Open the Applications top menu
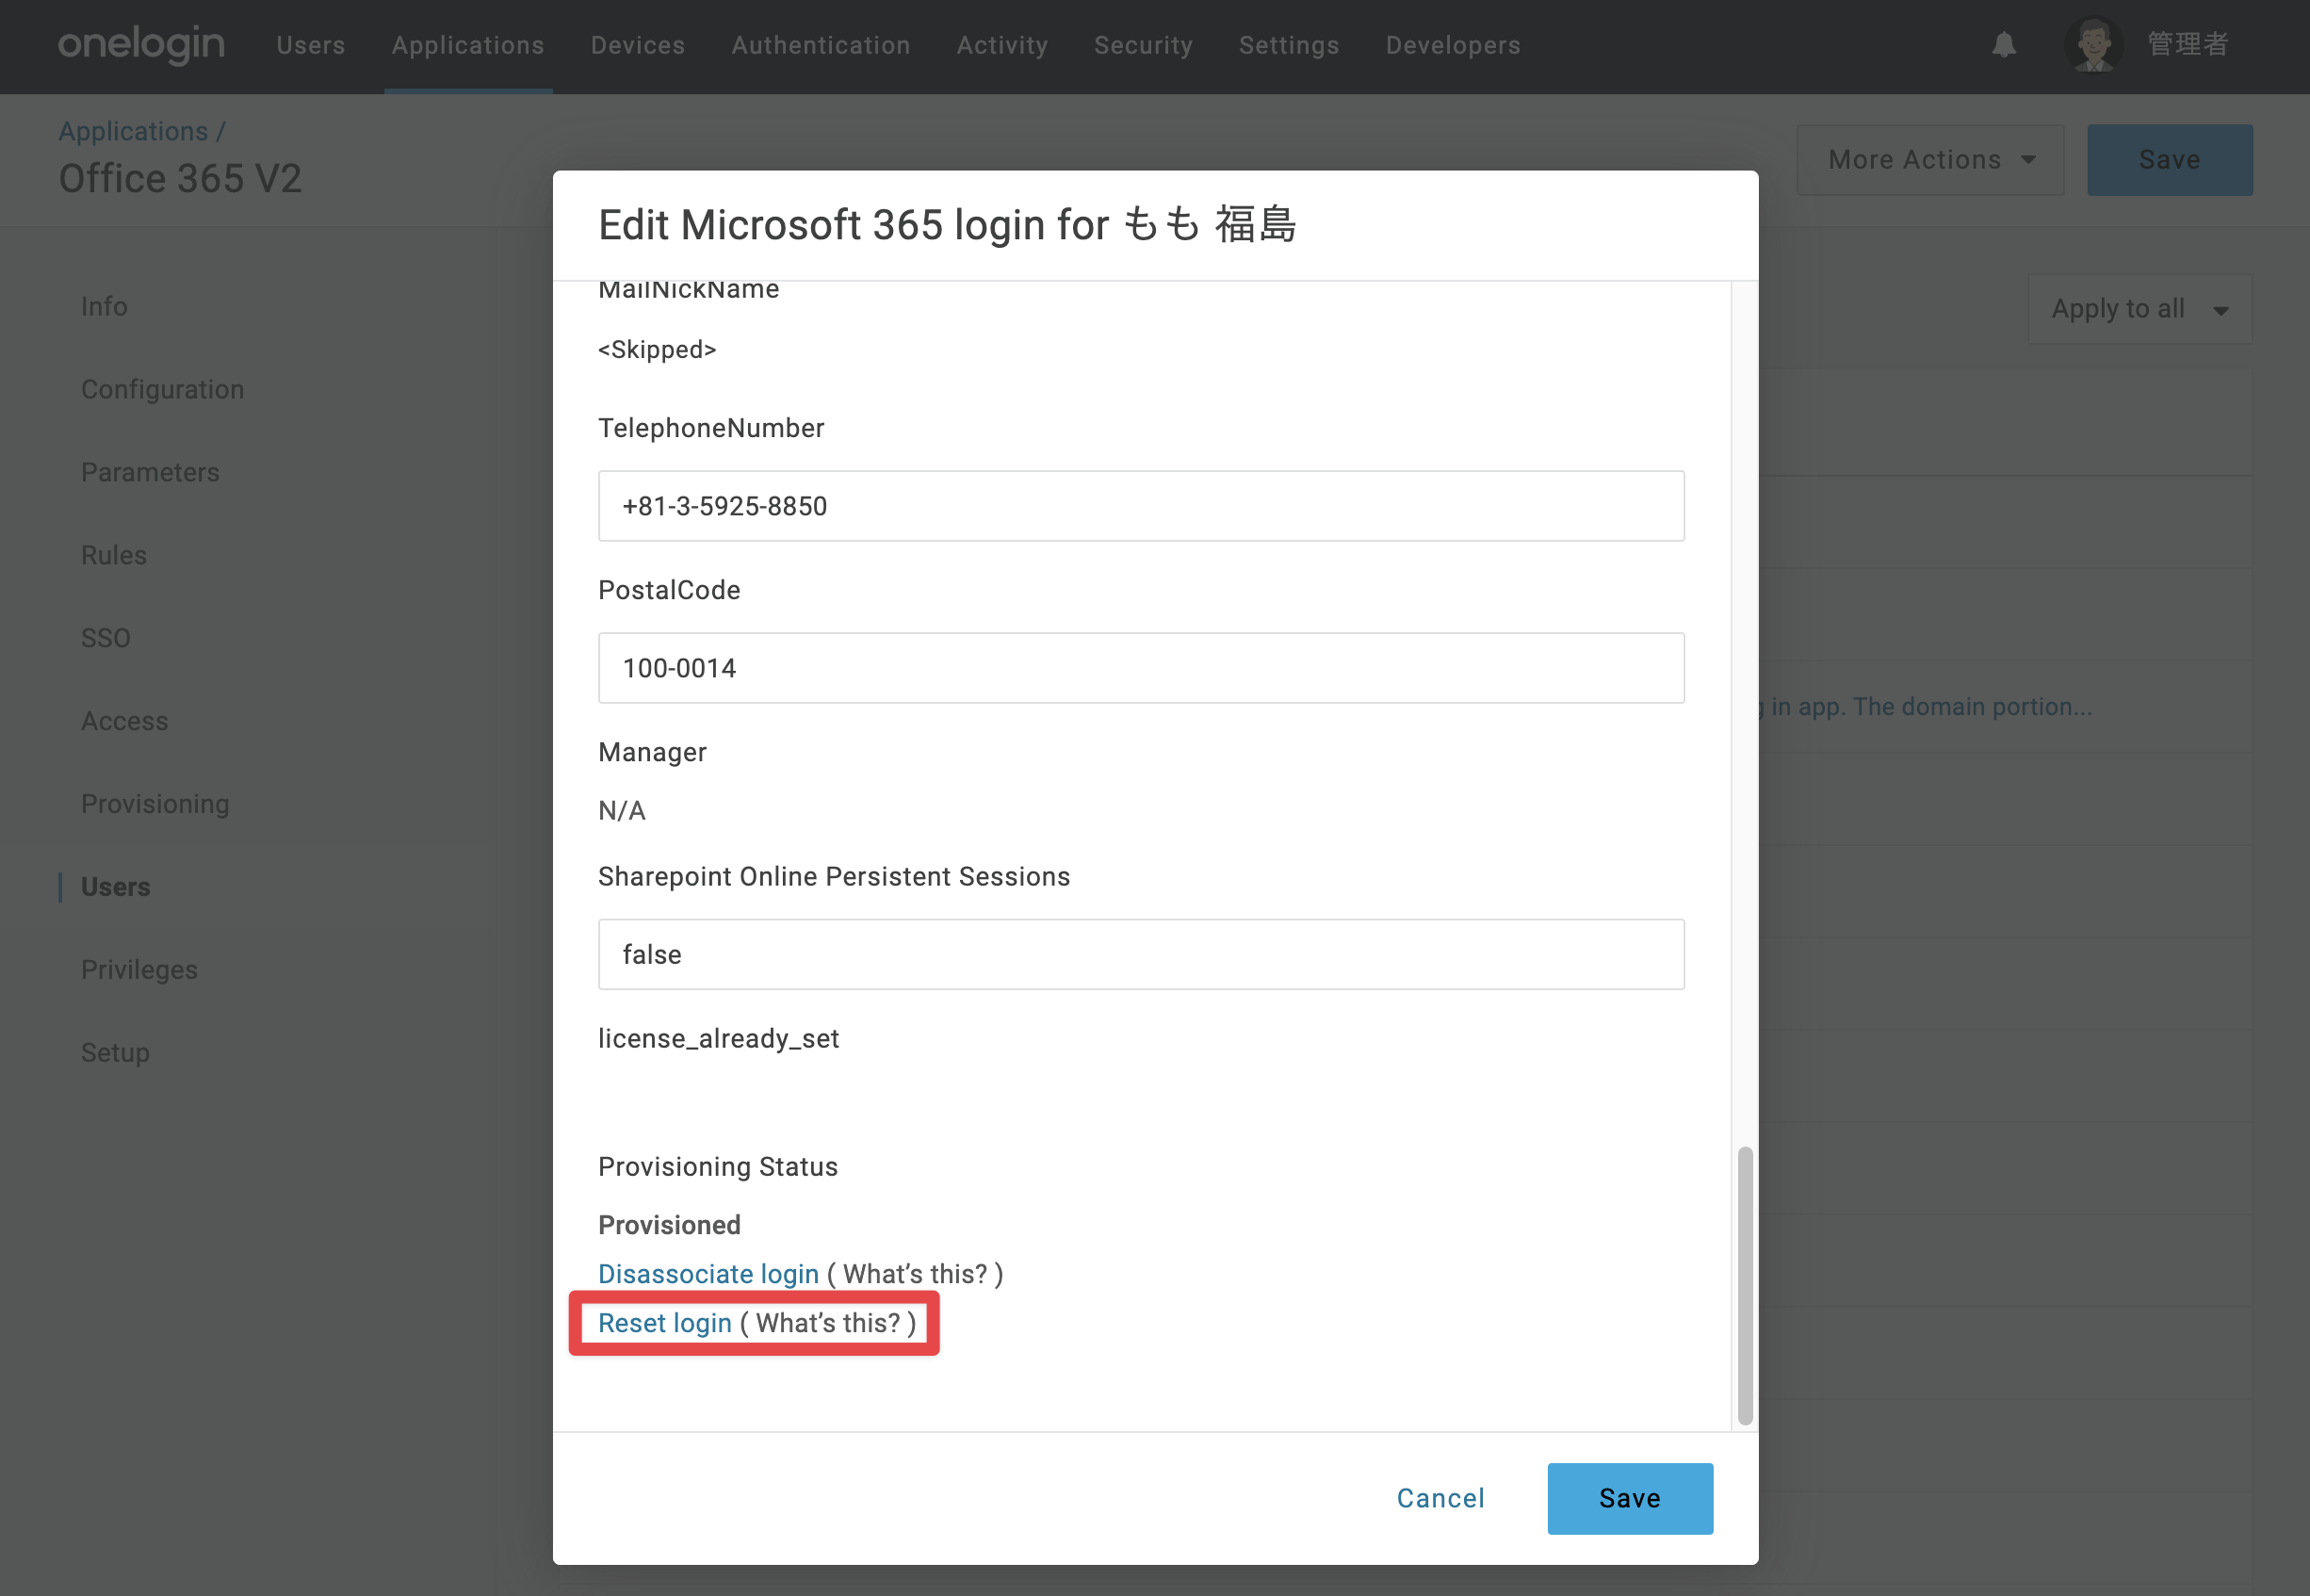 pos(468,45)
